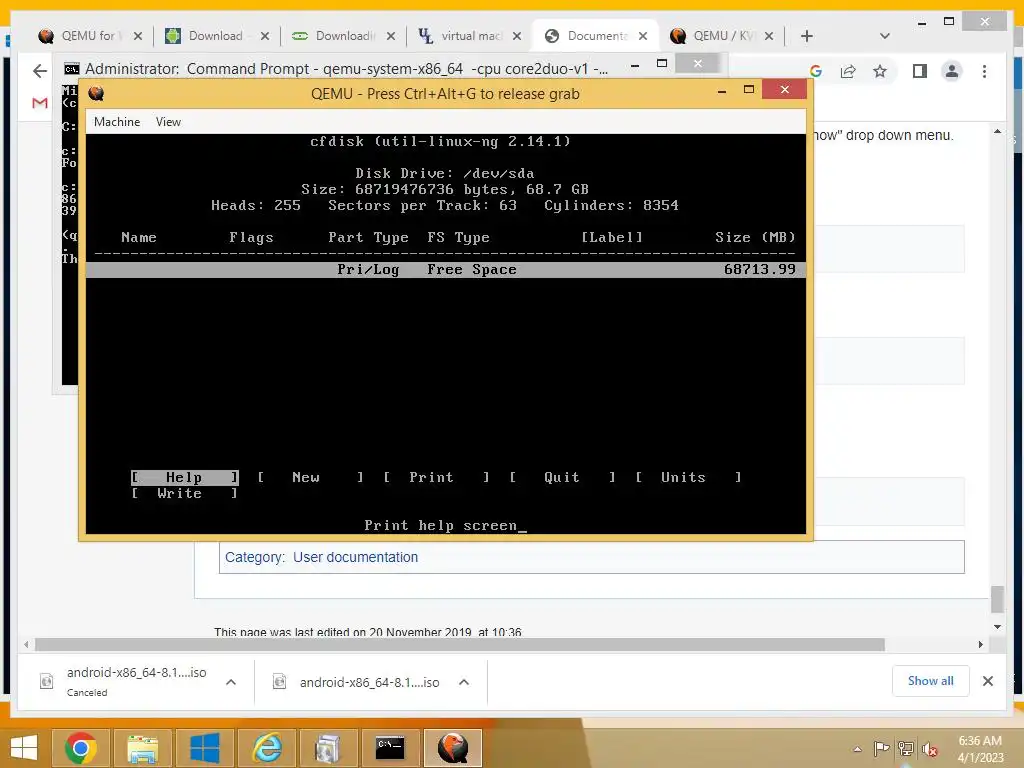
Task: Click the QEMU title bar icon
Action: [x=97, y=93]
